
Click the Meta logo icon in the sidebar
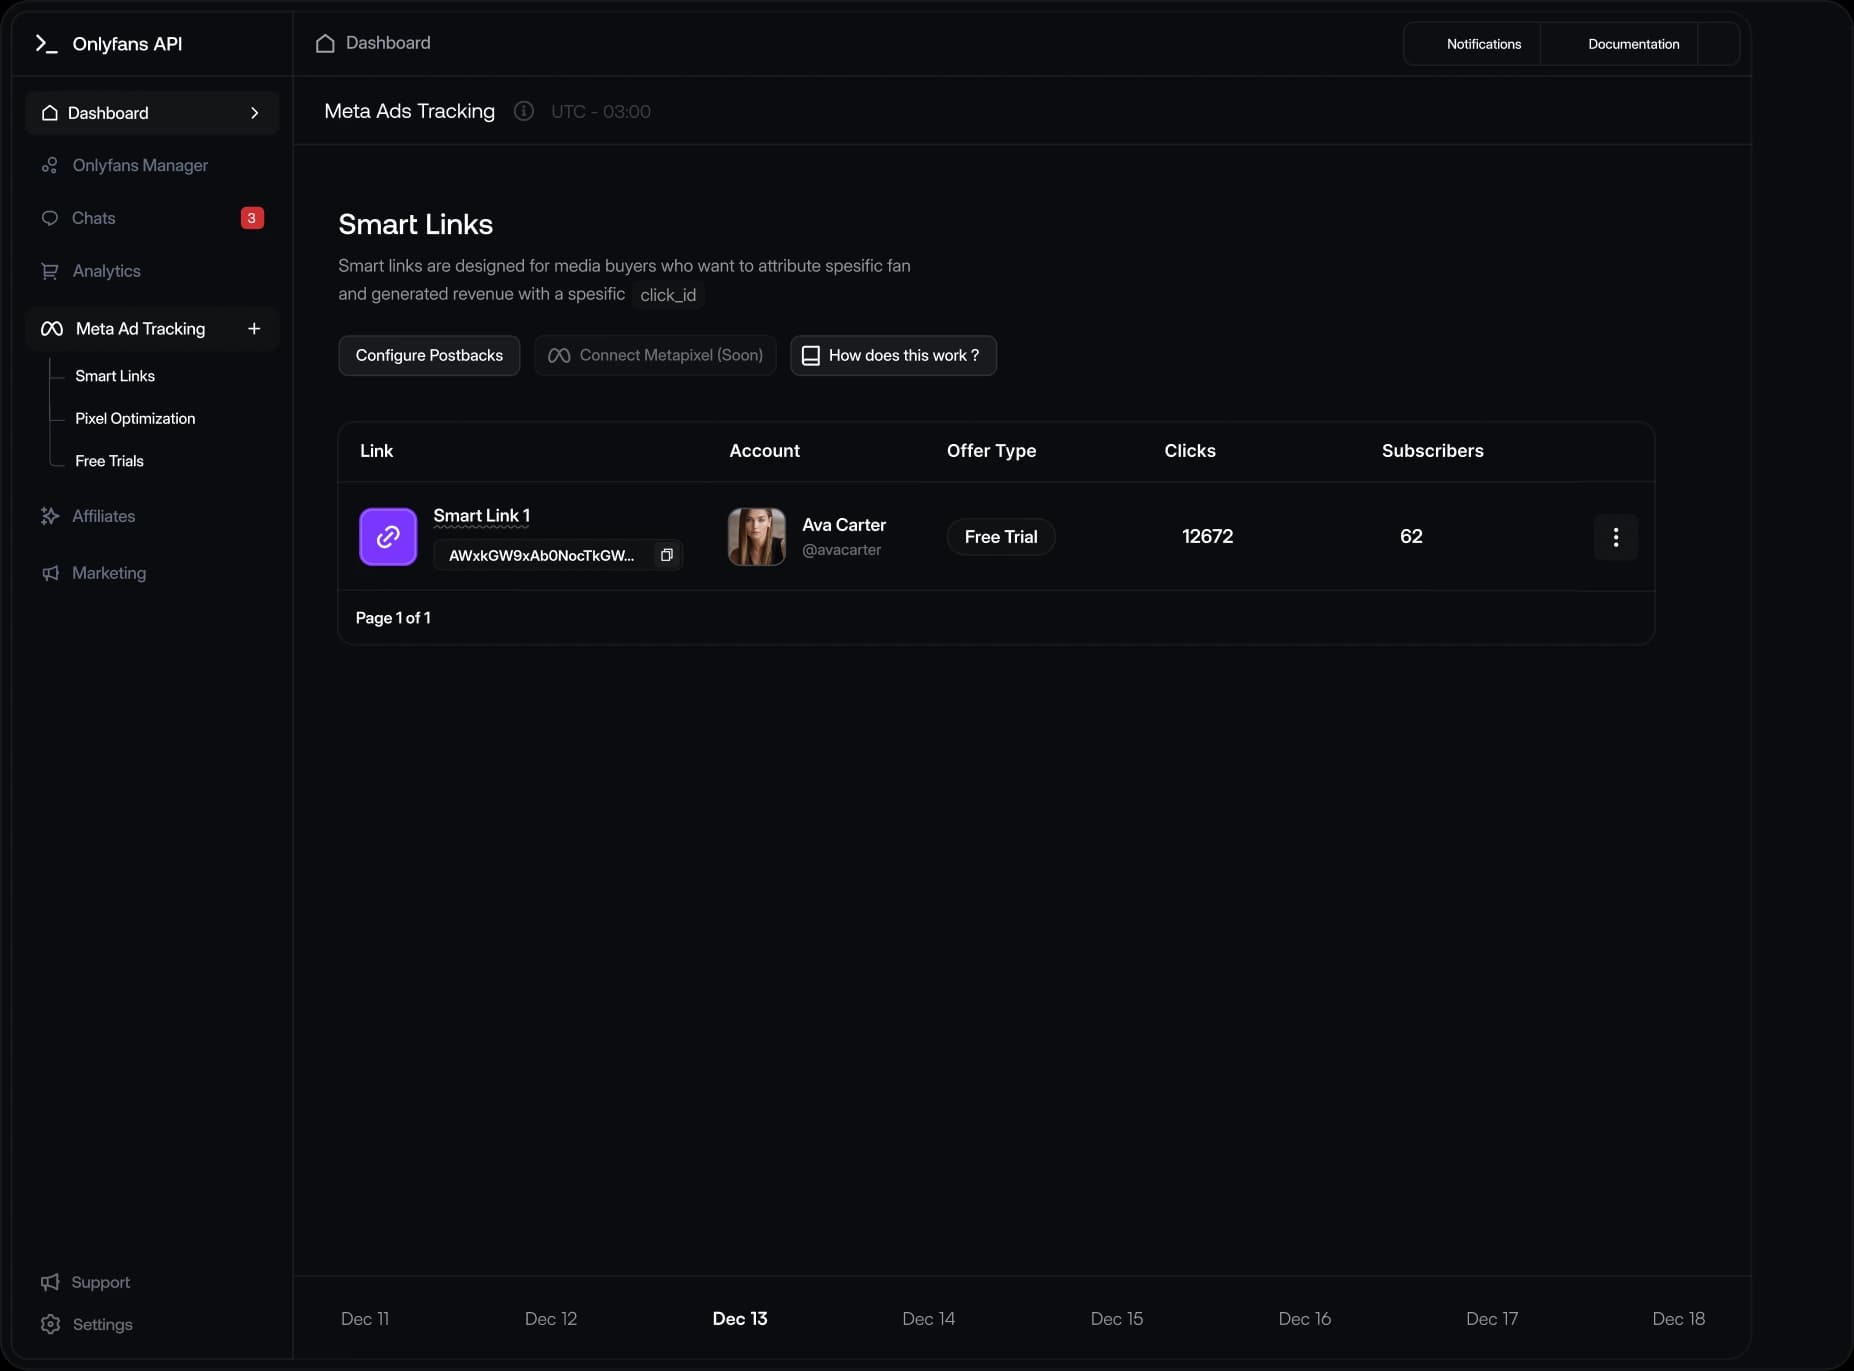point(51,329)
